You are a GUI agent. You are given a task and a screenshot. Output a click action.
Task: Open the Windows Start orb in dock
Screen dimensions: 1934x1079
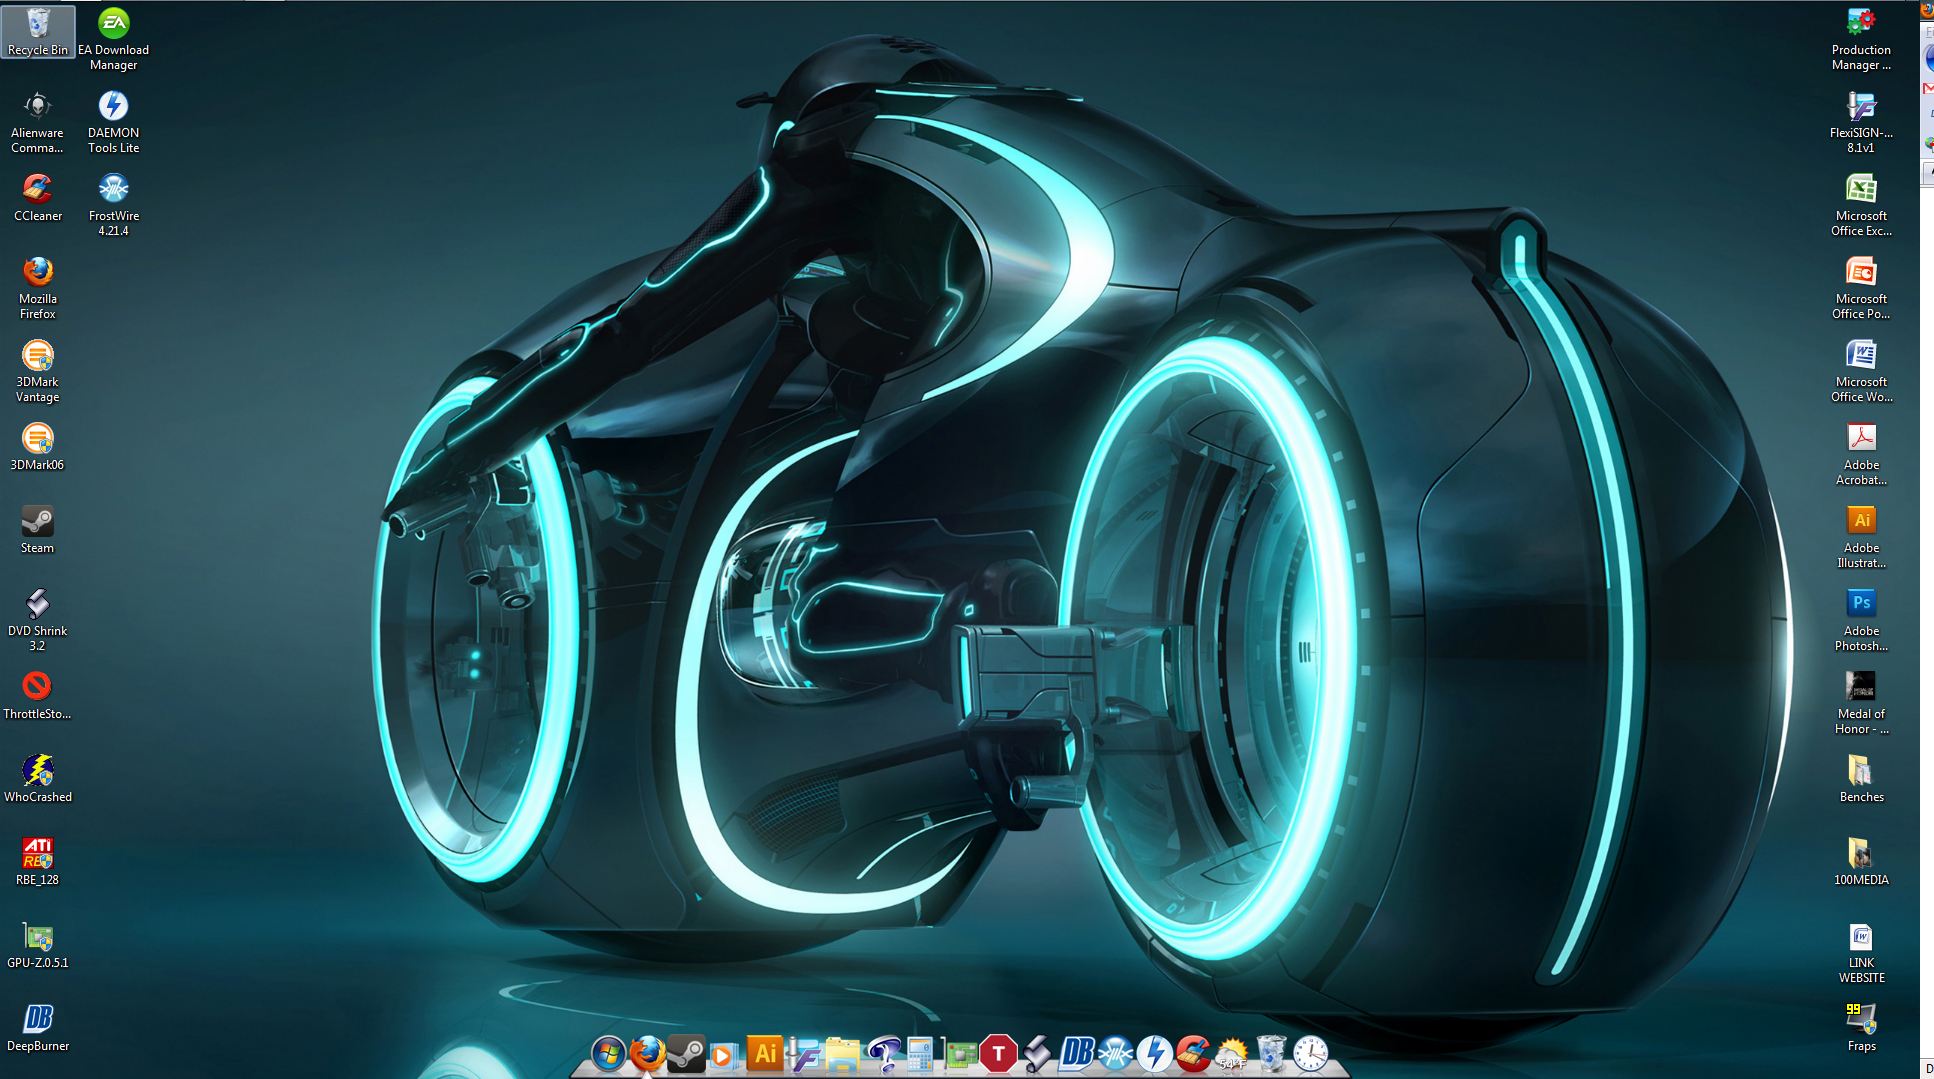pos(608,1053)
